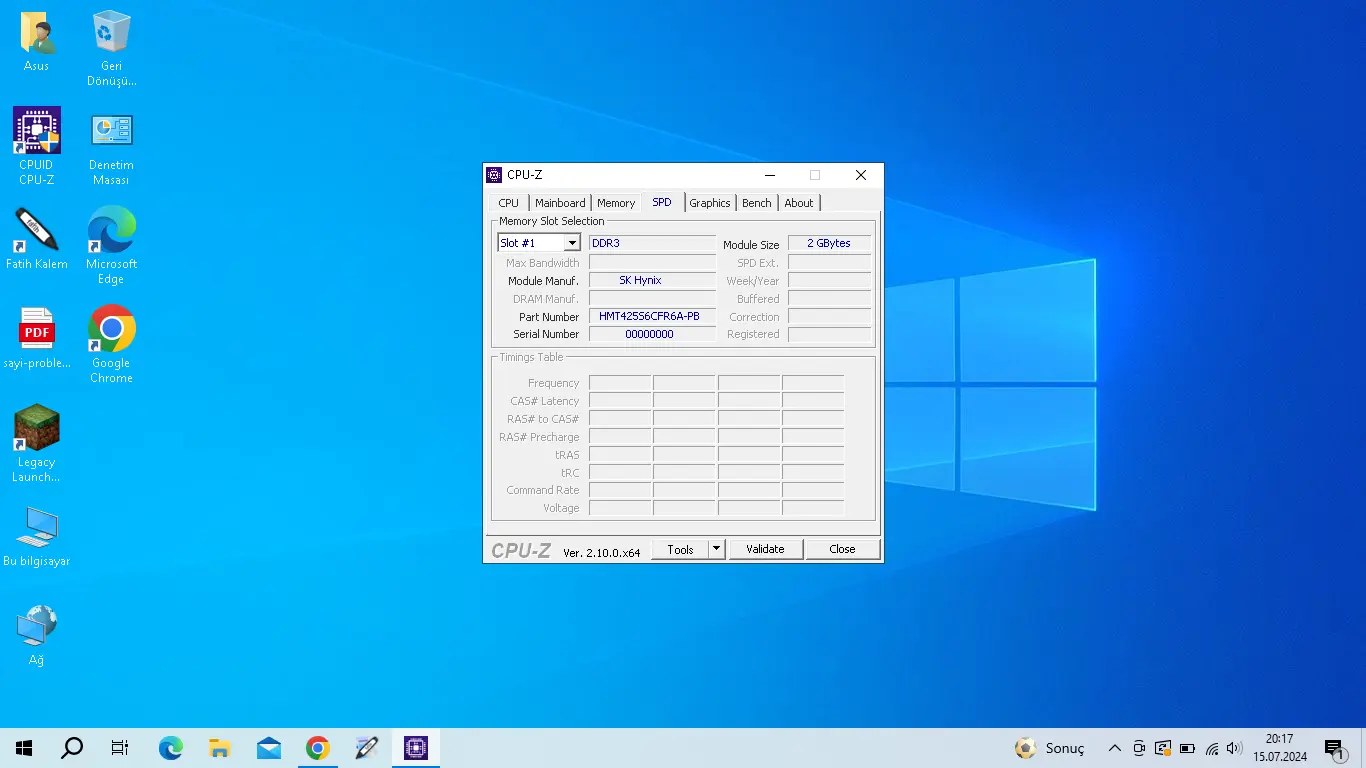Show hidden tray icons chevron

(x=1115, y=748)
